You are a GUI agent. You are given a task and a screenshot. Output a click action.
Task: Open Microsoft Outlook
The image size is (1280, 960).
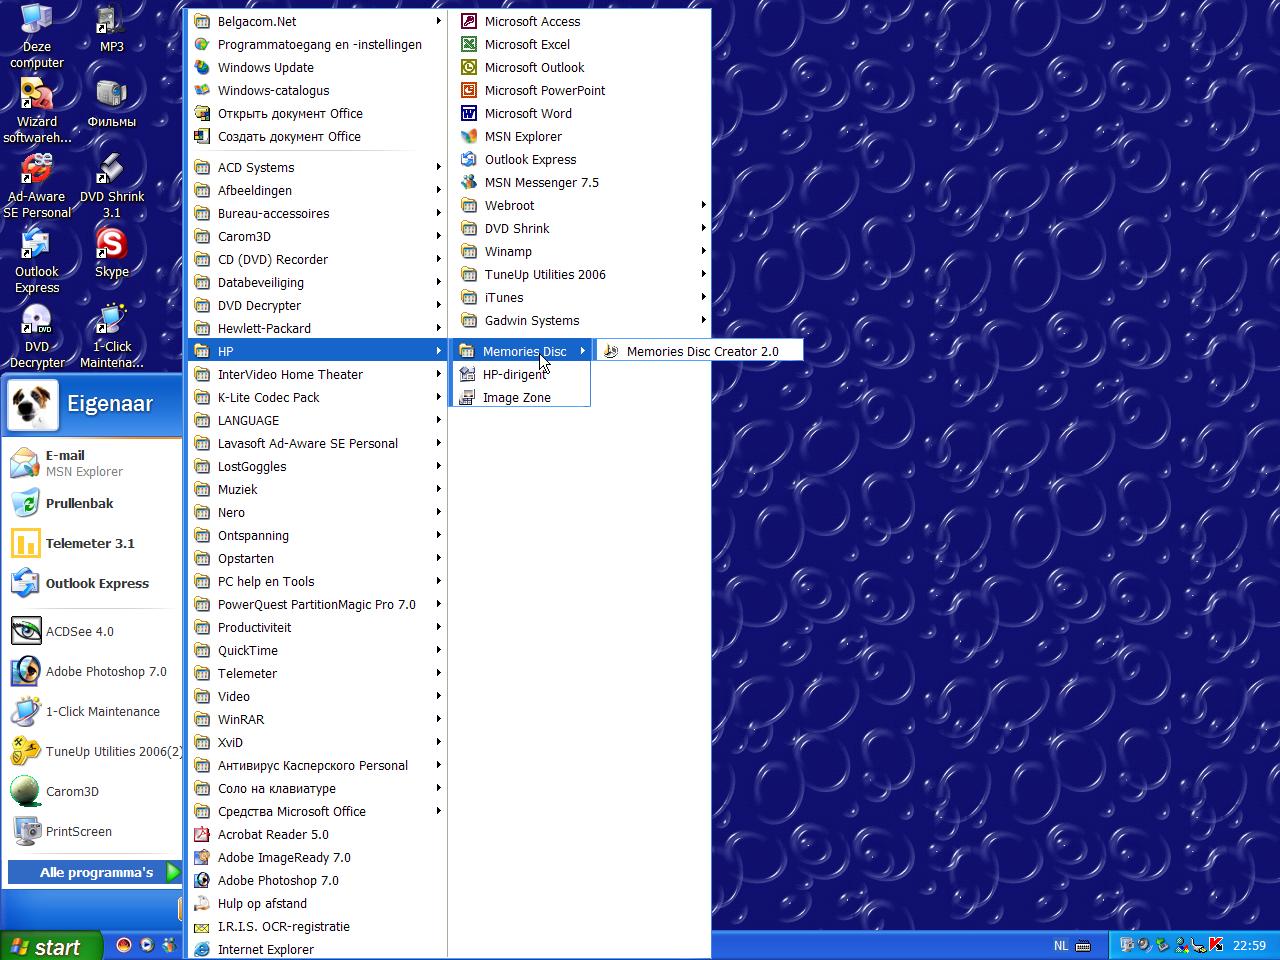(580, 67)
